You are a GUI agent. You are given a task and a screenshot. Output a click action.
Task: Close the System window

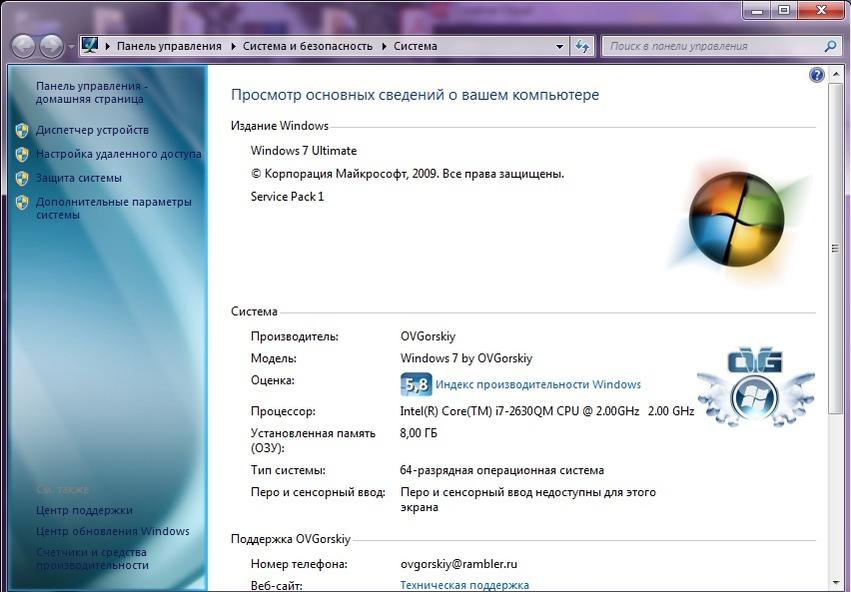pyautogui.click(x=822, y=10)
